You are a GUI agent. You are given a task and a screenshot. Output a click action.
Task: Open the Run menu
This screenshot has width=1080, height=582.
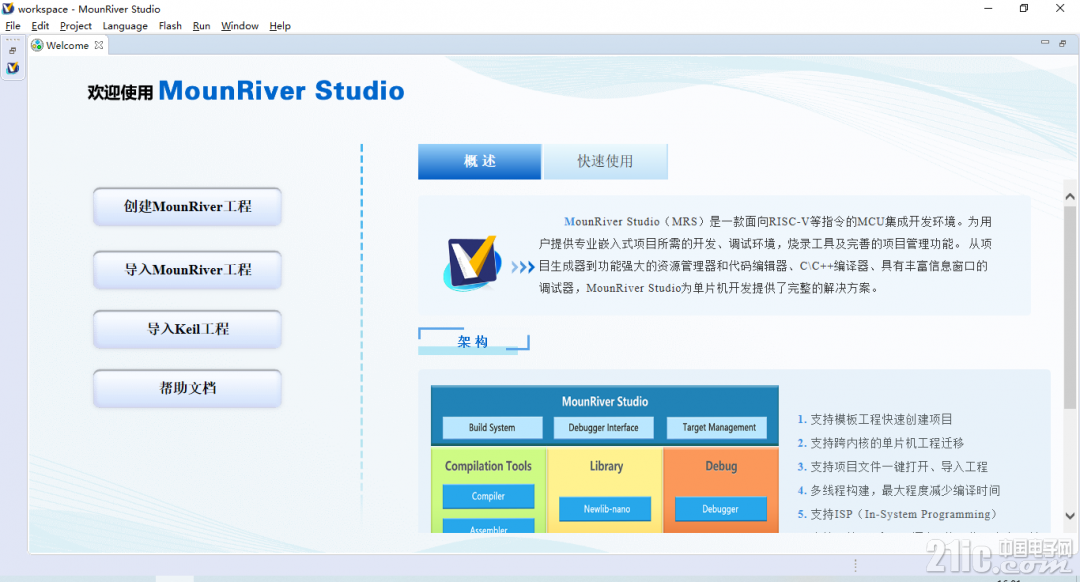(x=201, y=25)
